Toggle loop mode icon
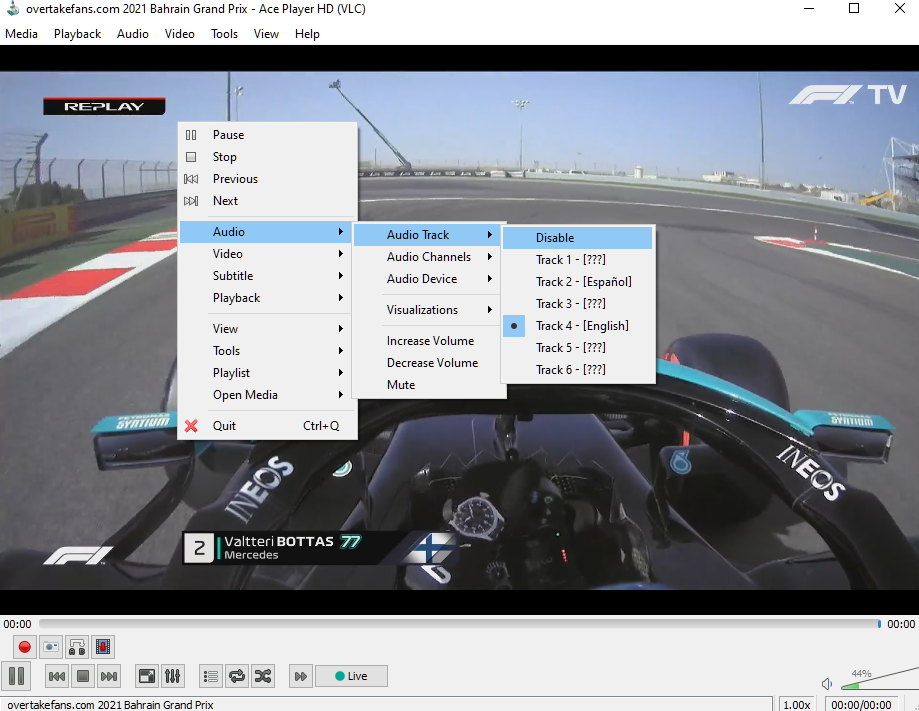919x711 pixels. click(237, 676)
